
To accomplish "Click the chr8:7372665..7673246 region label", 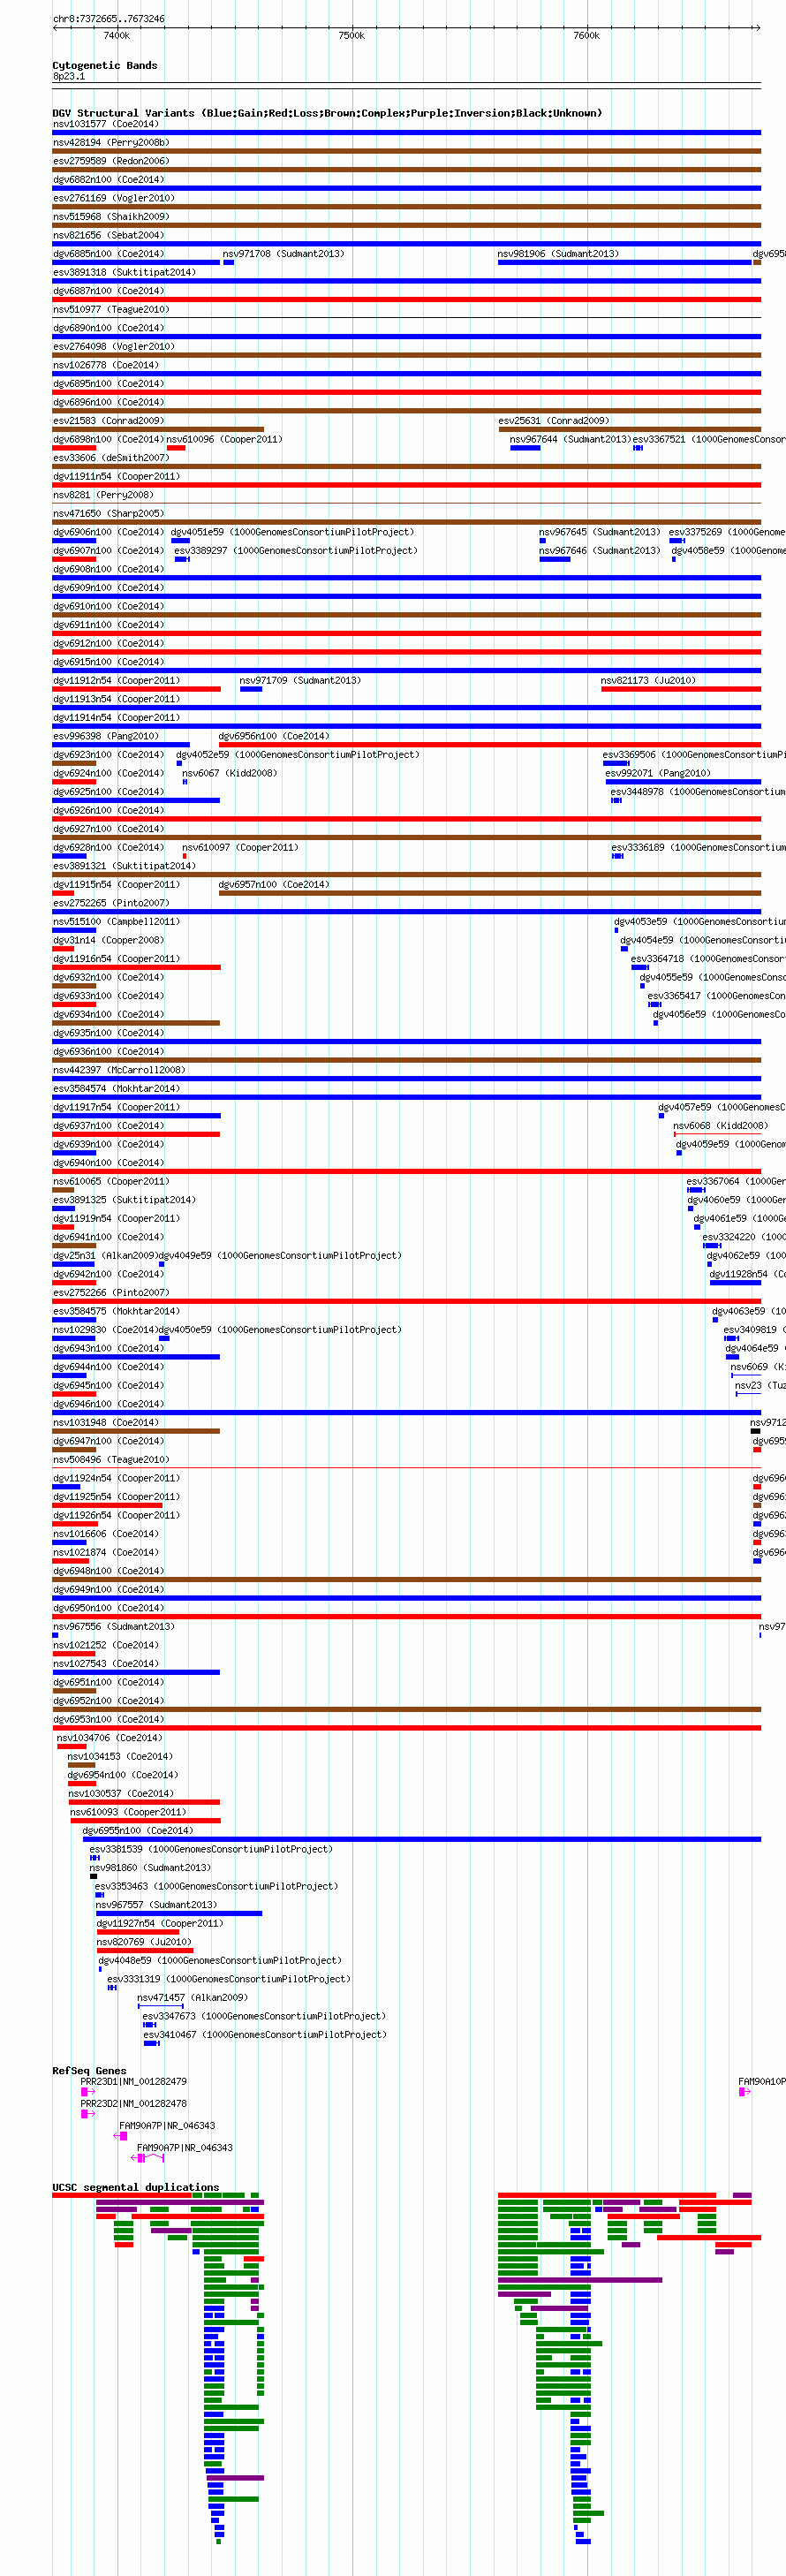I will [109, 18].
